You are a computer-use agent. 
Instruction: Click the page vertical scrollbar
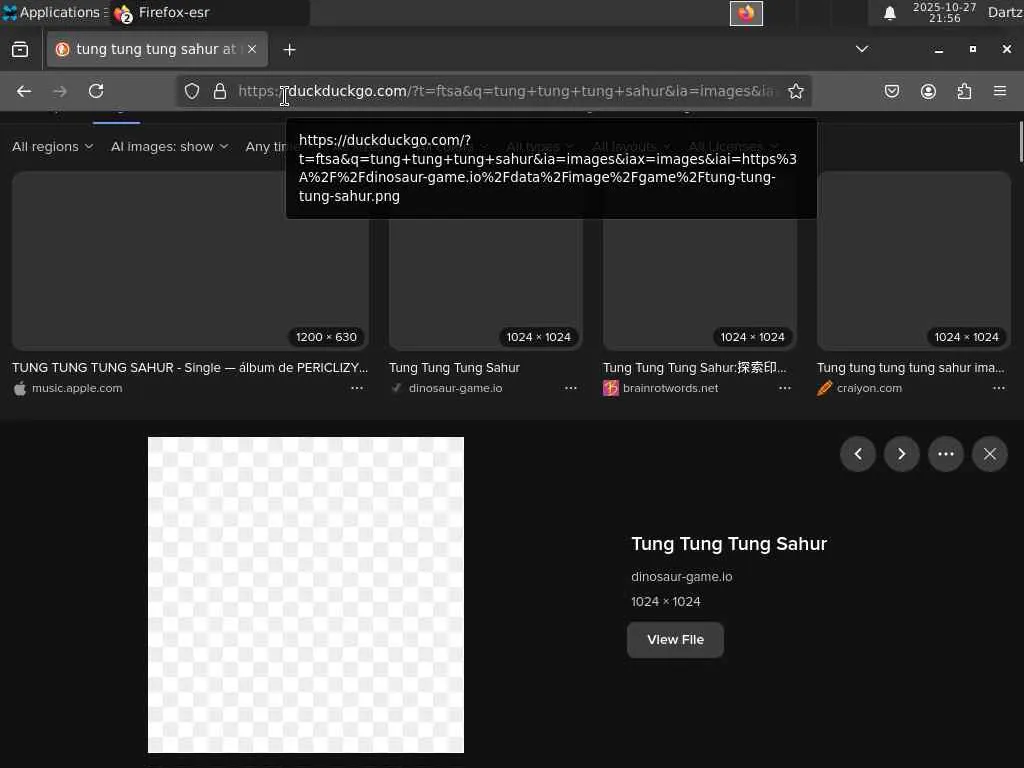coord(1020,141)
